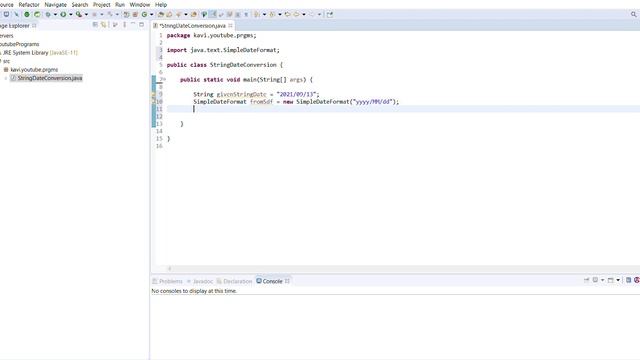Open the Run menu

[x=120, y=4]
